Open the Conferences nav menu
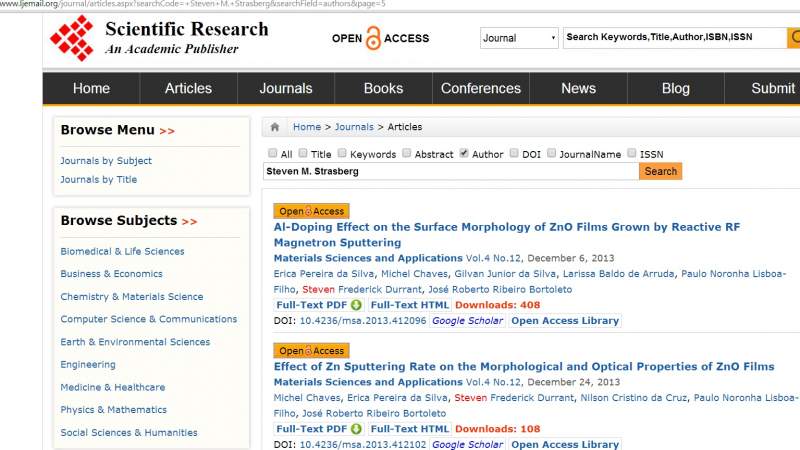The width and height of the screenshot is (800, 450). [481, 88]
